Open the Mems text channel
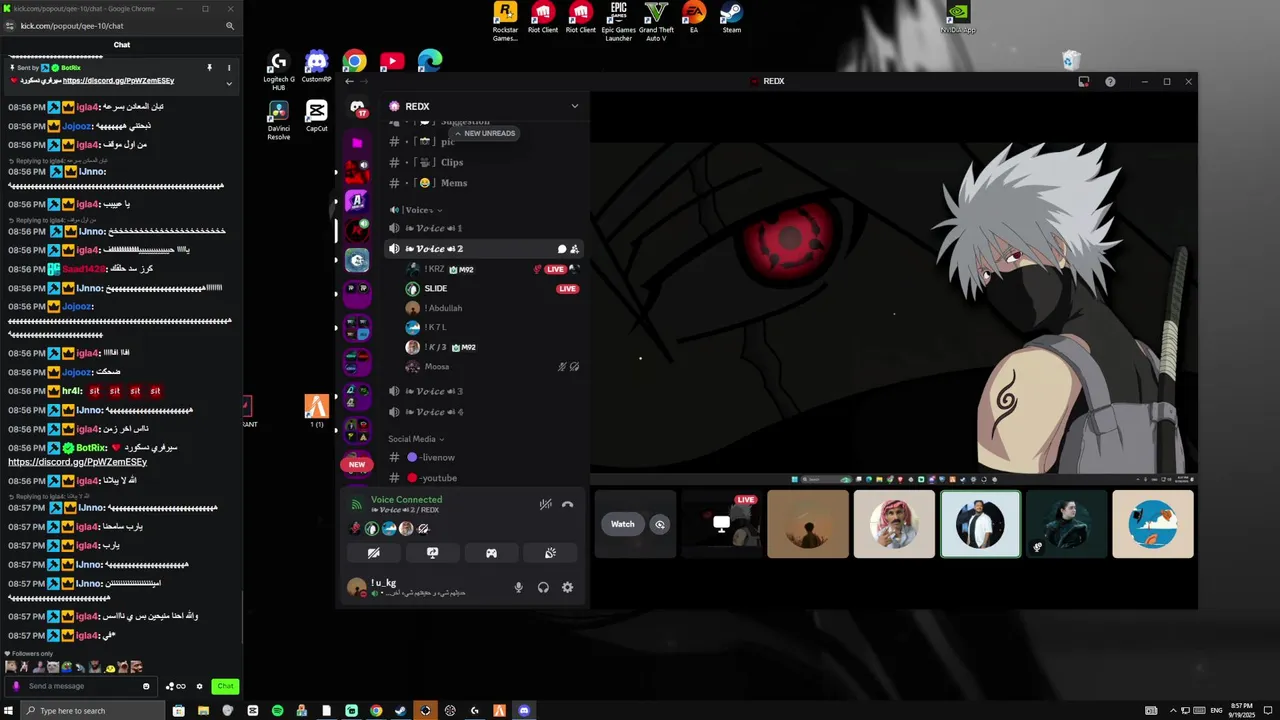Screen dimensions: 1280x720 point(485,183)
